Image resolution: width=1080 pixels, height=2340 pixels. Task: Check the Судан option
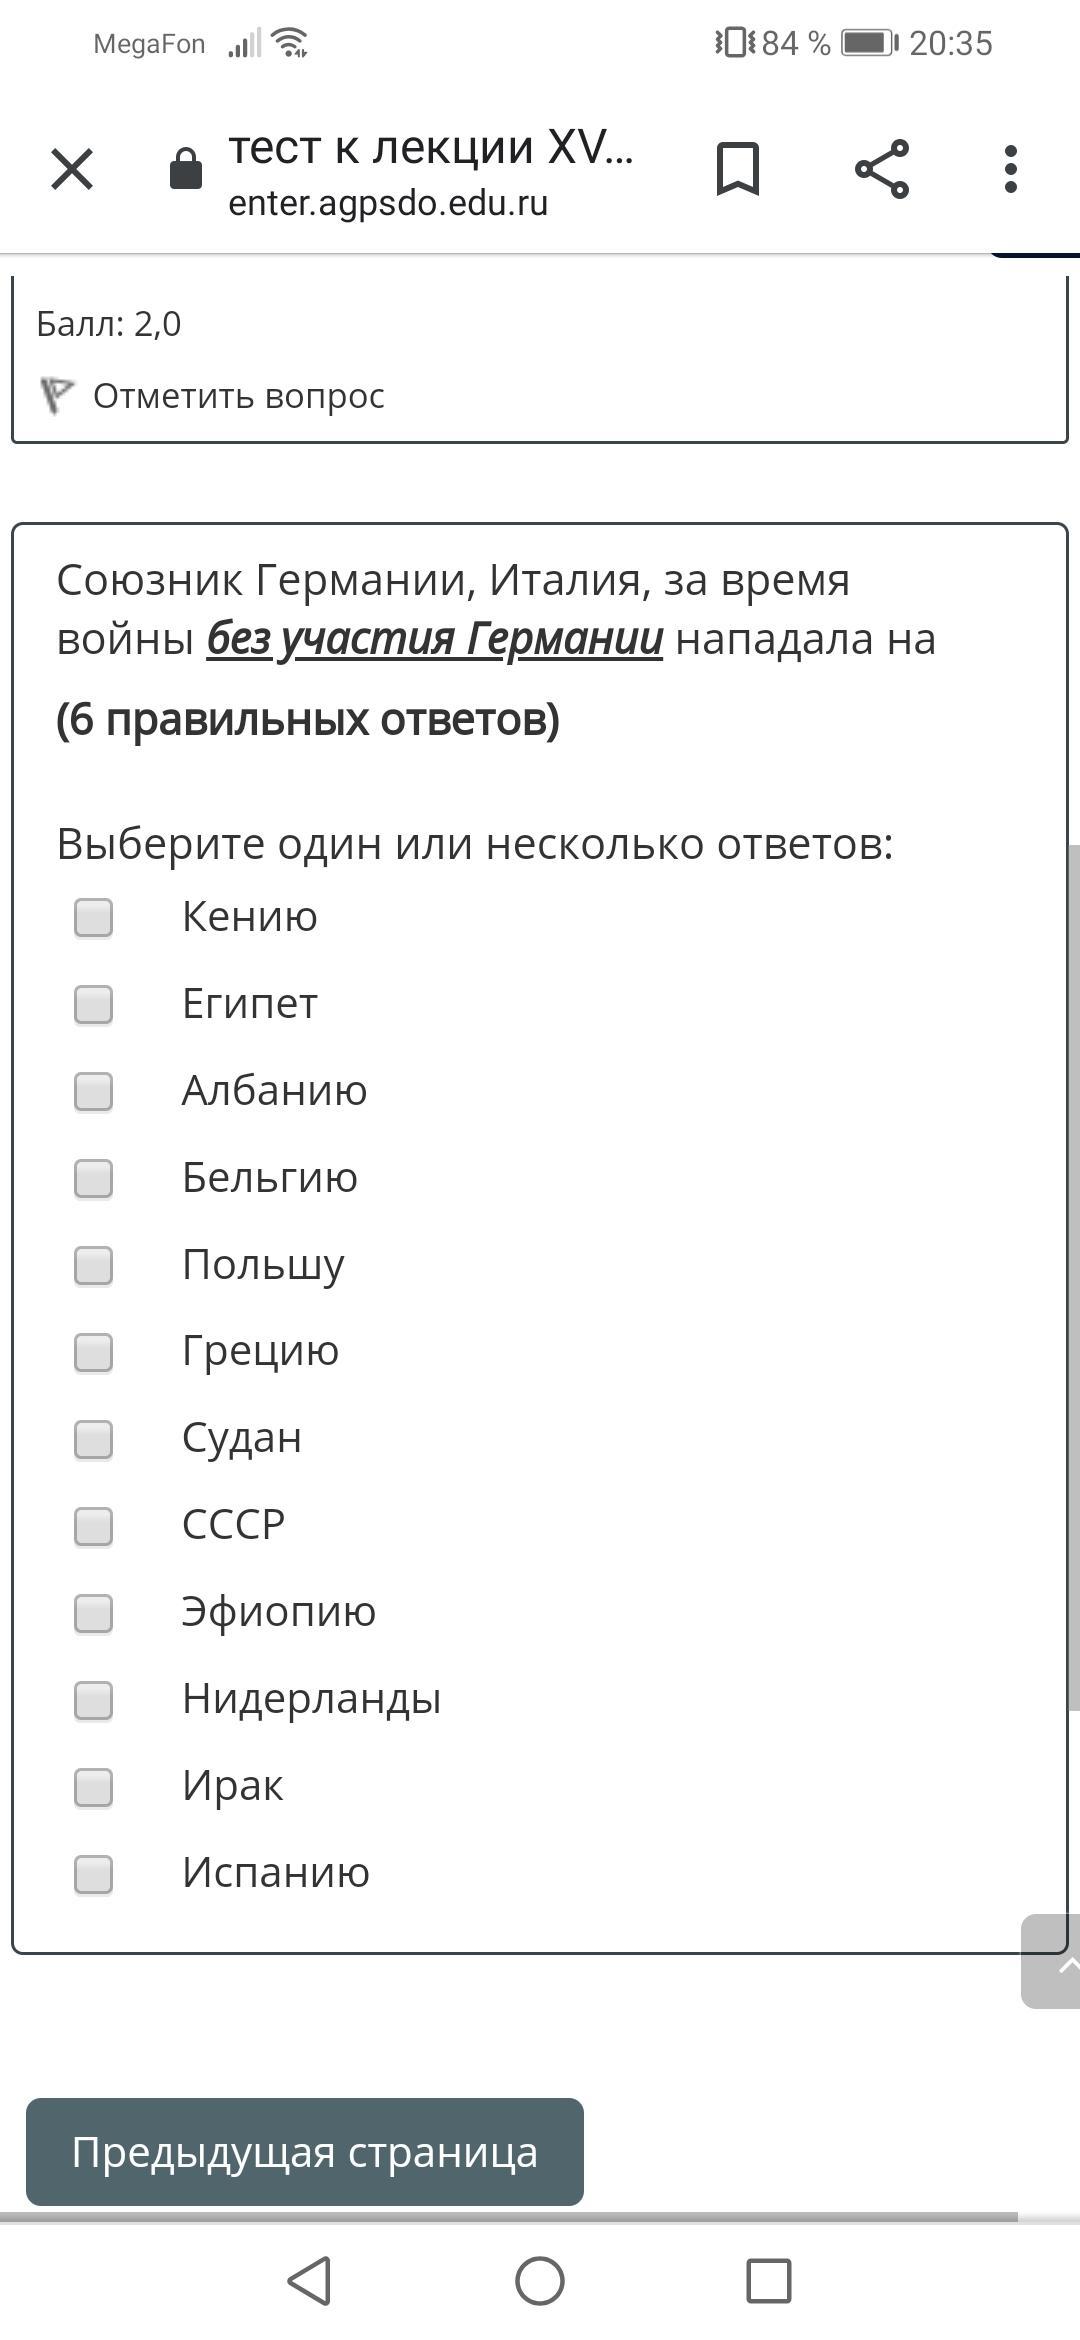click(94, 1439)
